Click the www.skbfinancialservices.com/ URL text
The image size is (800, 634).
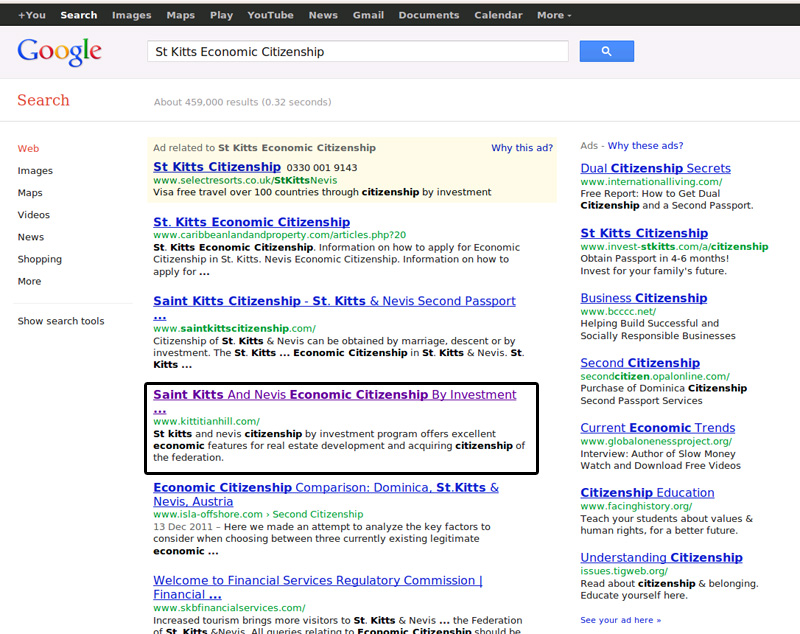[230, 608]
